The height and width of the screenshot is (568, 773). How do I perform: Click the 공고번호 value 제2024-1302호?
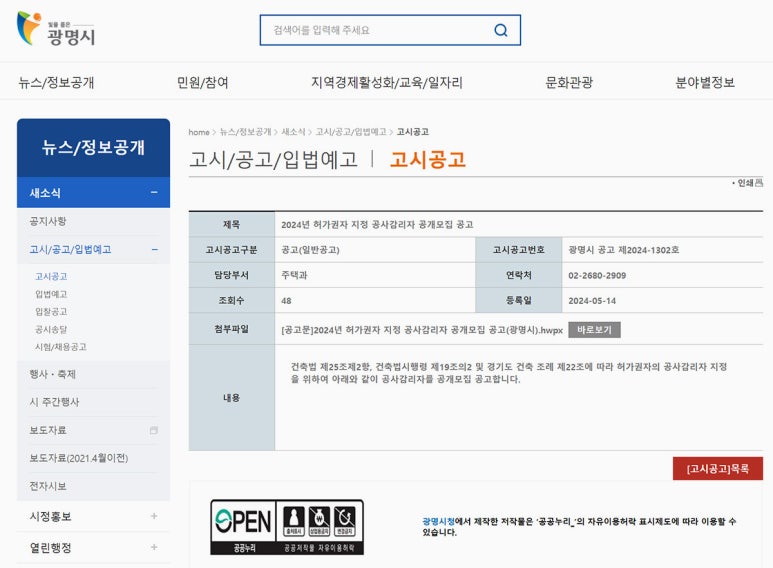[651, 250]
